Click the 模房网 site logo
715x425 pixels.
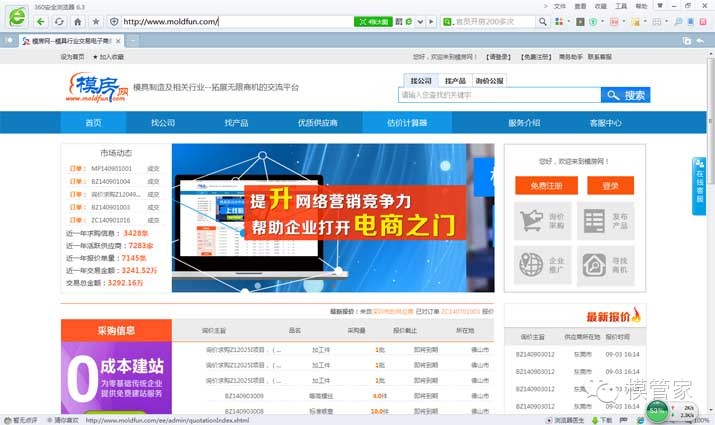click(x=97, y=87)
